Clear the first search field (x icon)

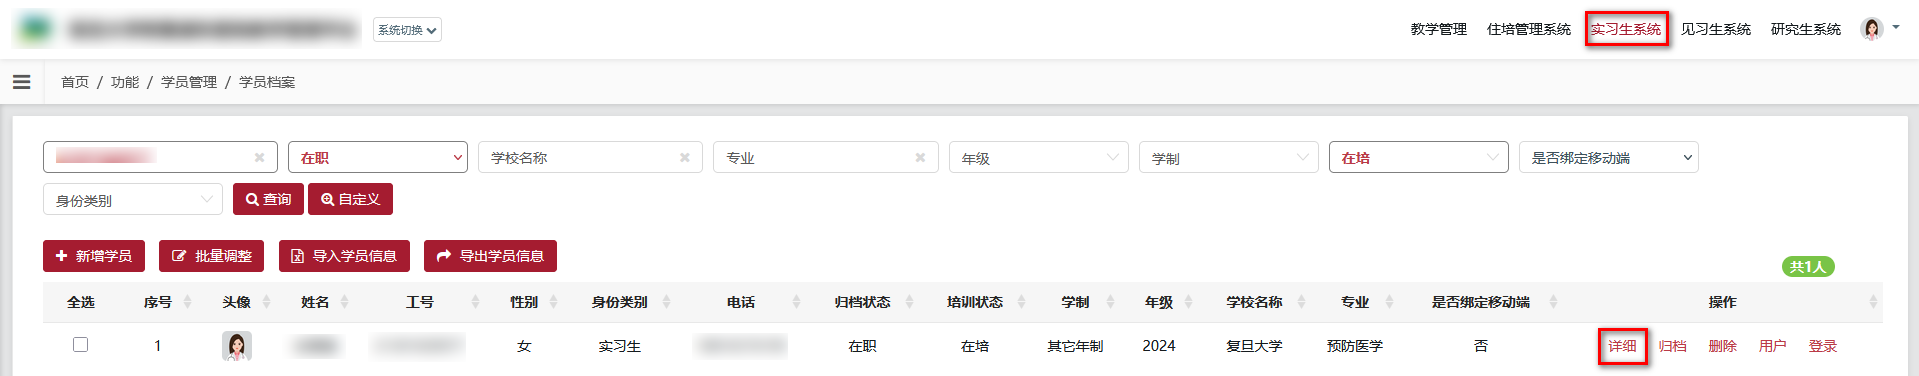coord(259,157)
